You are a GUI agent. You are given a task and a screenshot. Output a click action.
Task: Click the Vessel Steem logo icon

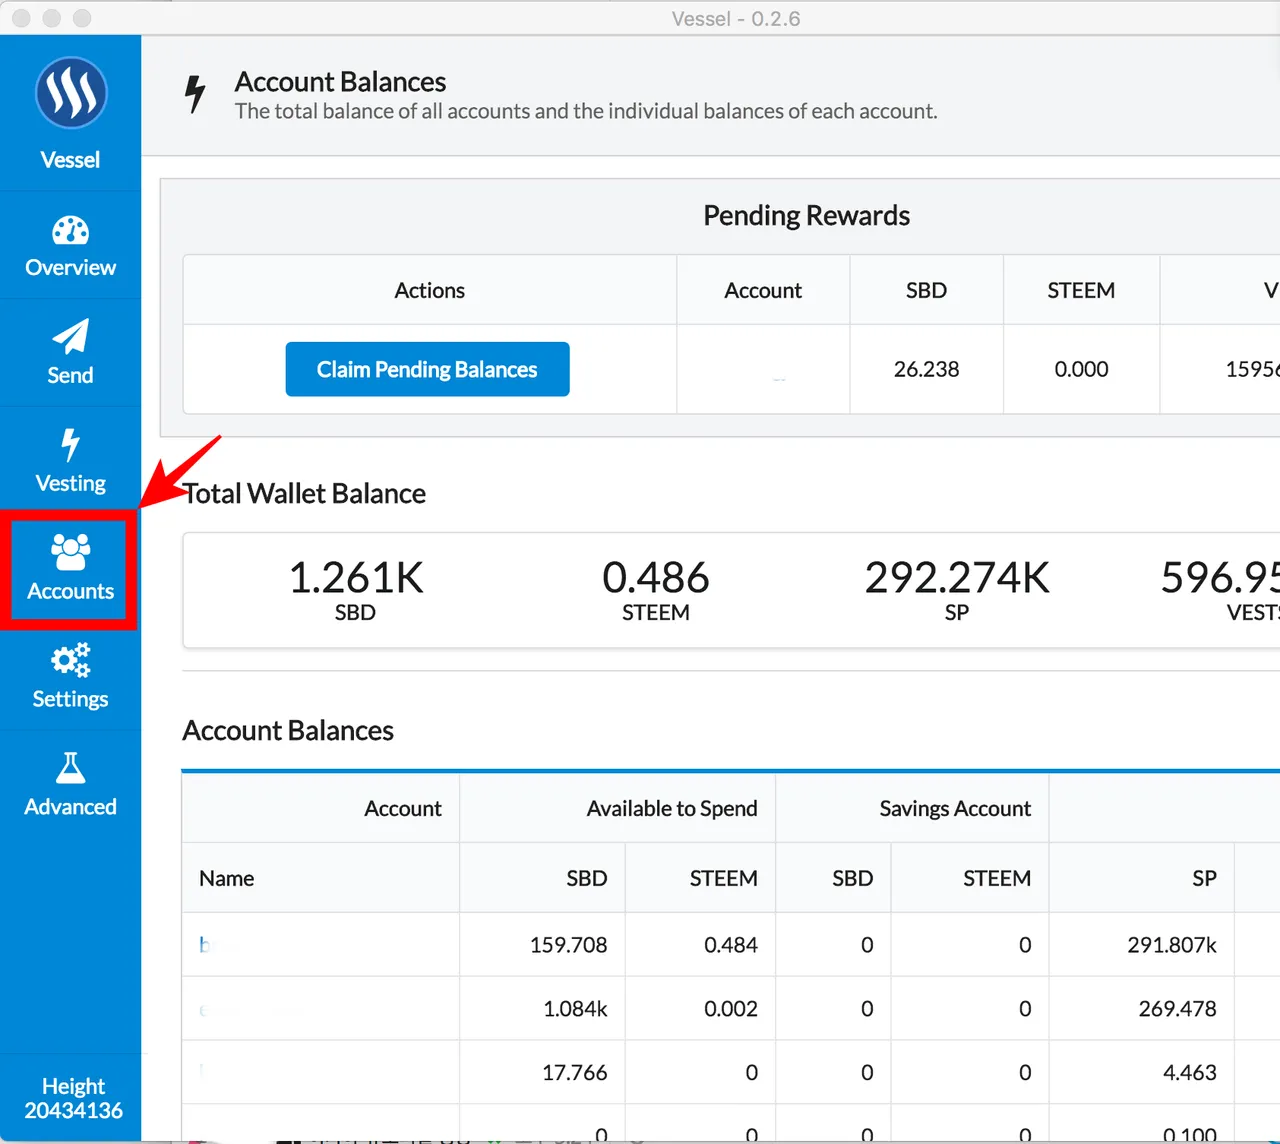(71, 93)
